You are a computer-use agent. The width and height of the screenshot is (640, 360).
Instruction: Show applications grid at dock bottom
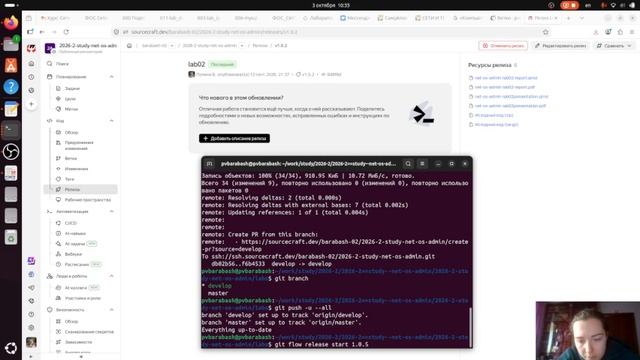tap(11, 348)
